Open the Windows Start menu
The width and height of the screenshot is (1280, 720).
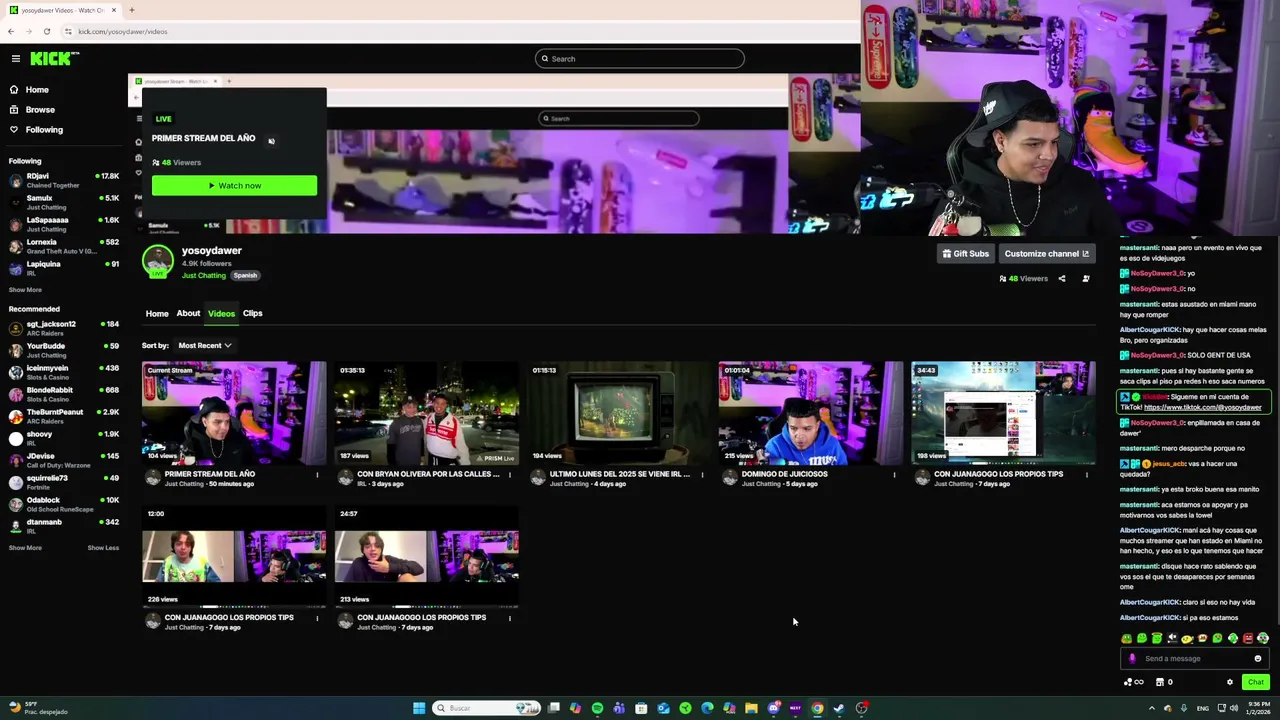pos(418,709)
